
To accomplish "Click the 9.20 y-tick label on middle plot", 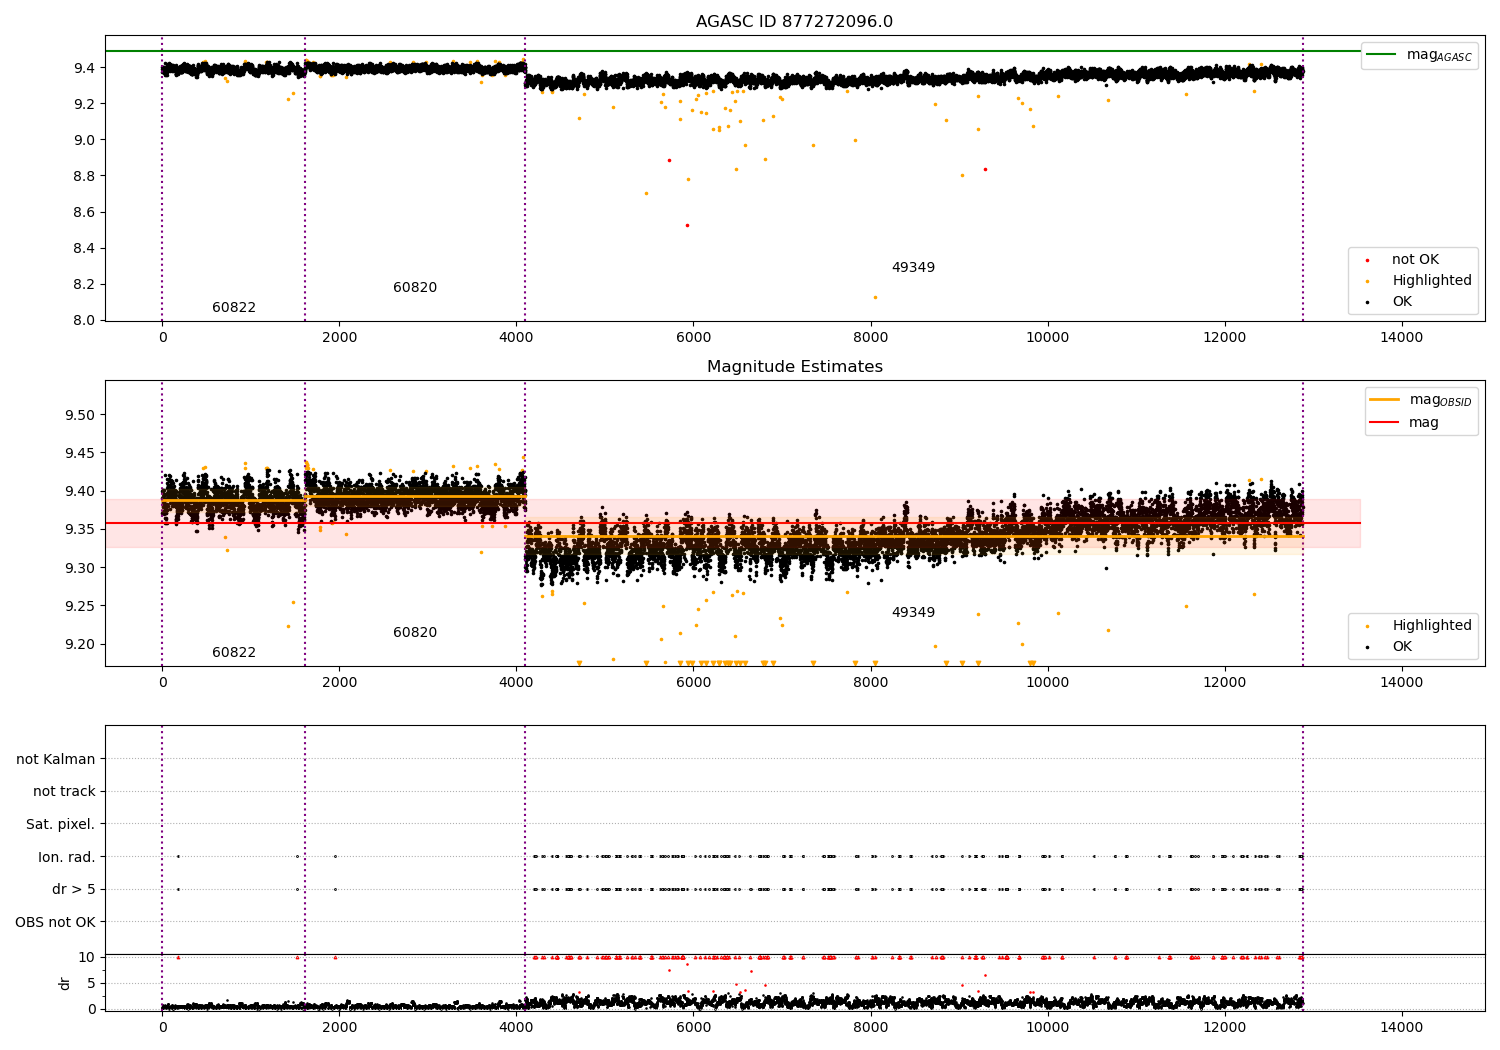I will pos(80,644).
